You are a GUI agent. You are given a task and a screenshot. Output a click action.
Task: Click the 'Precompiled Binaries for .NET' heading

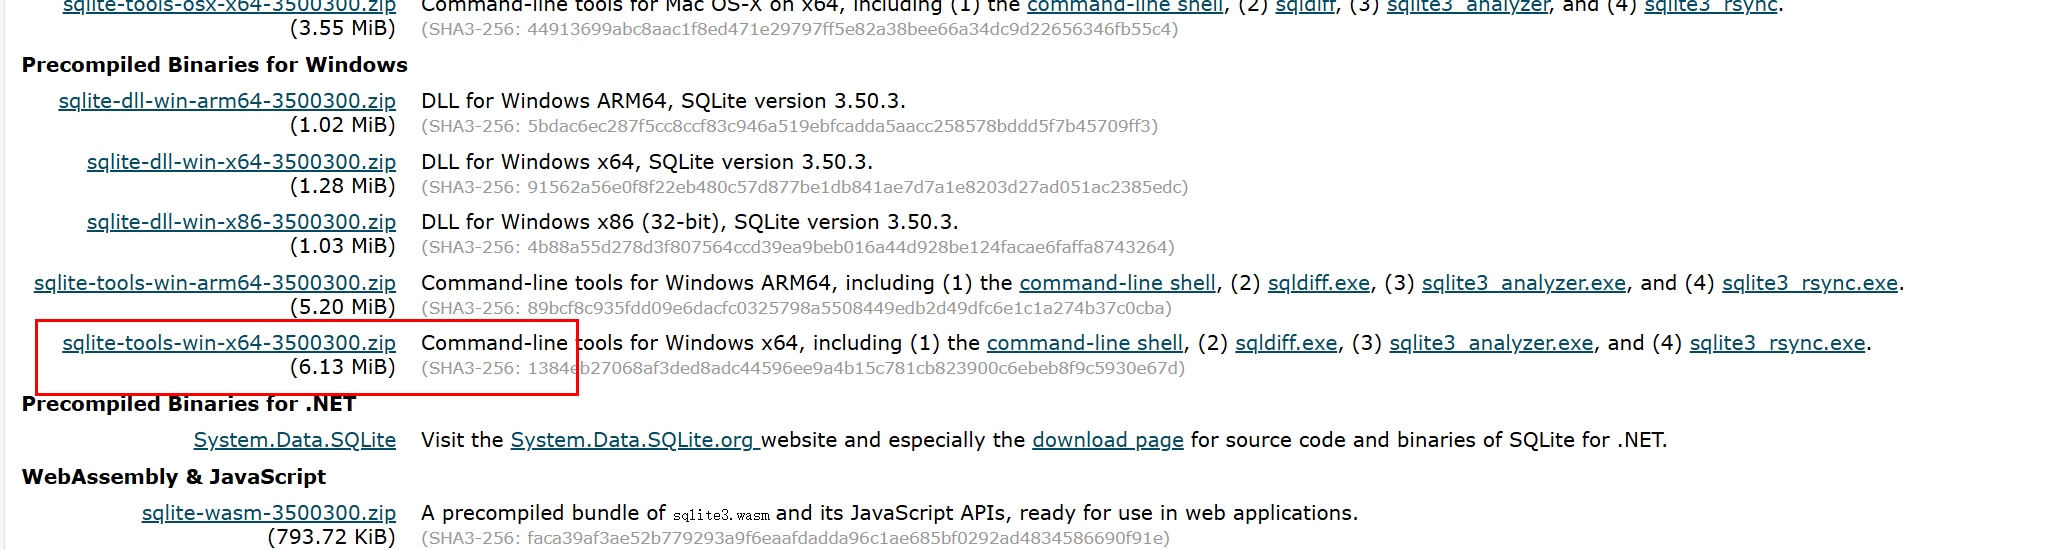189,404
